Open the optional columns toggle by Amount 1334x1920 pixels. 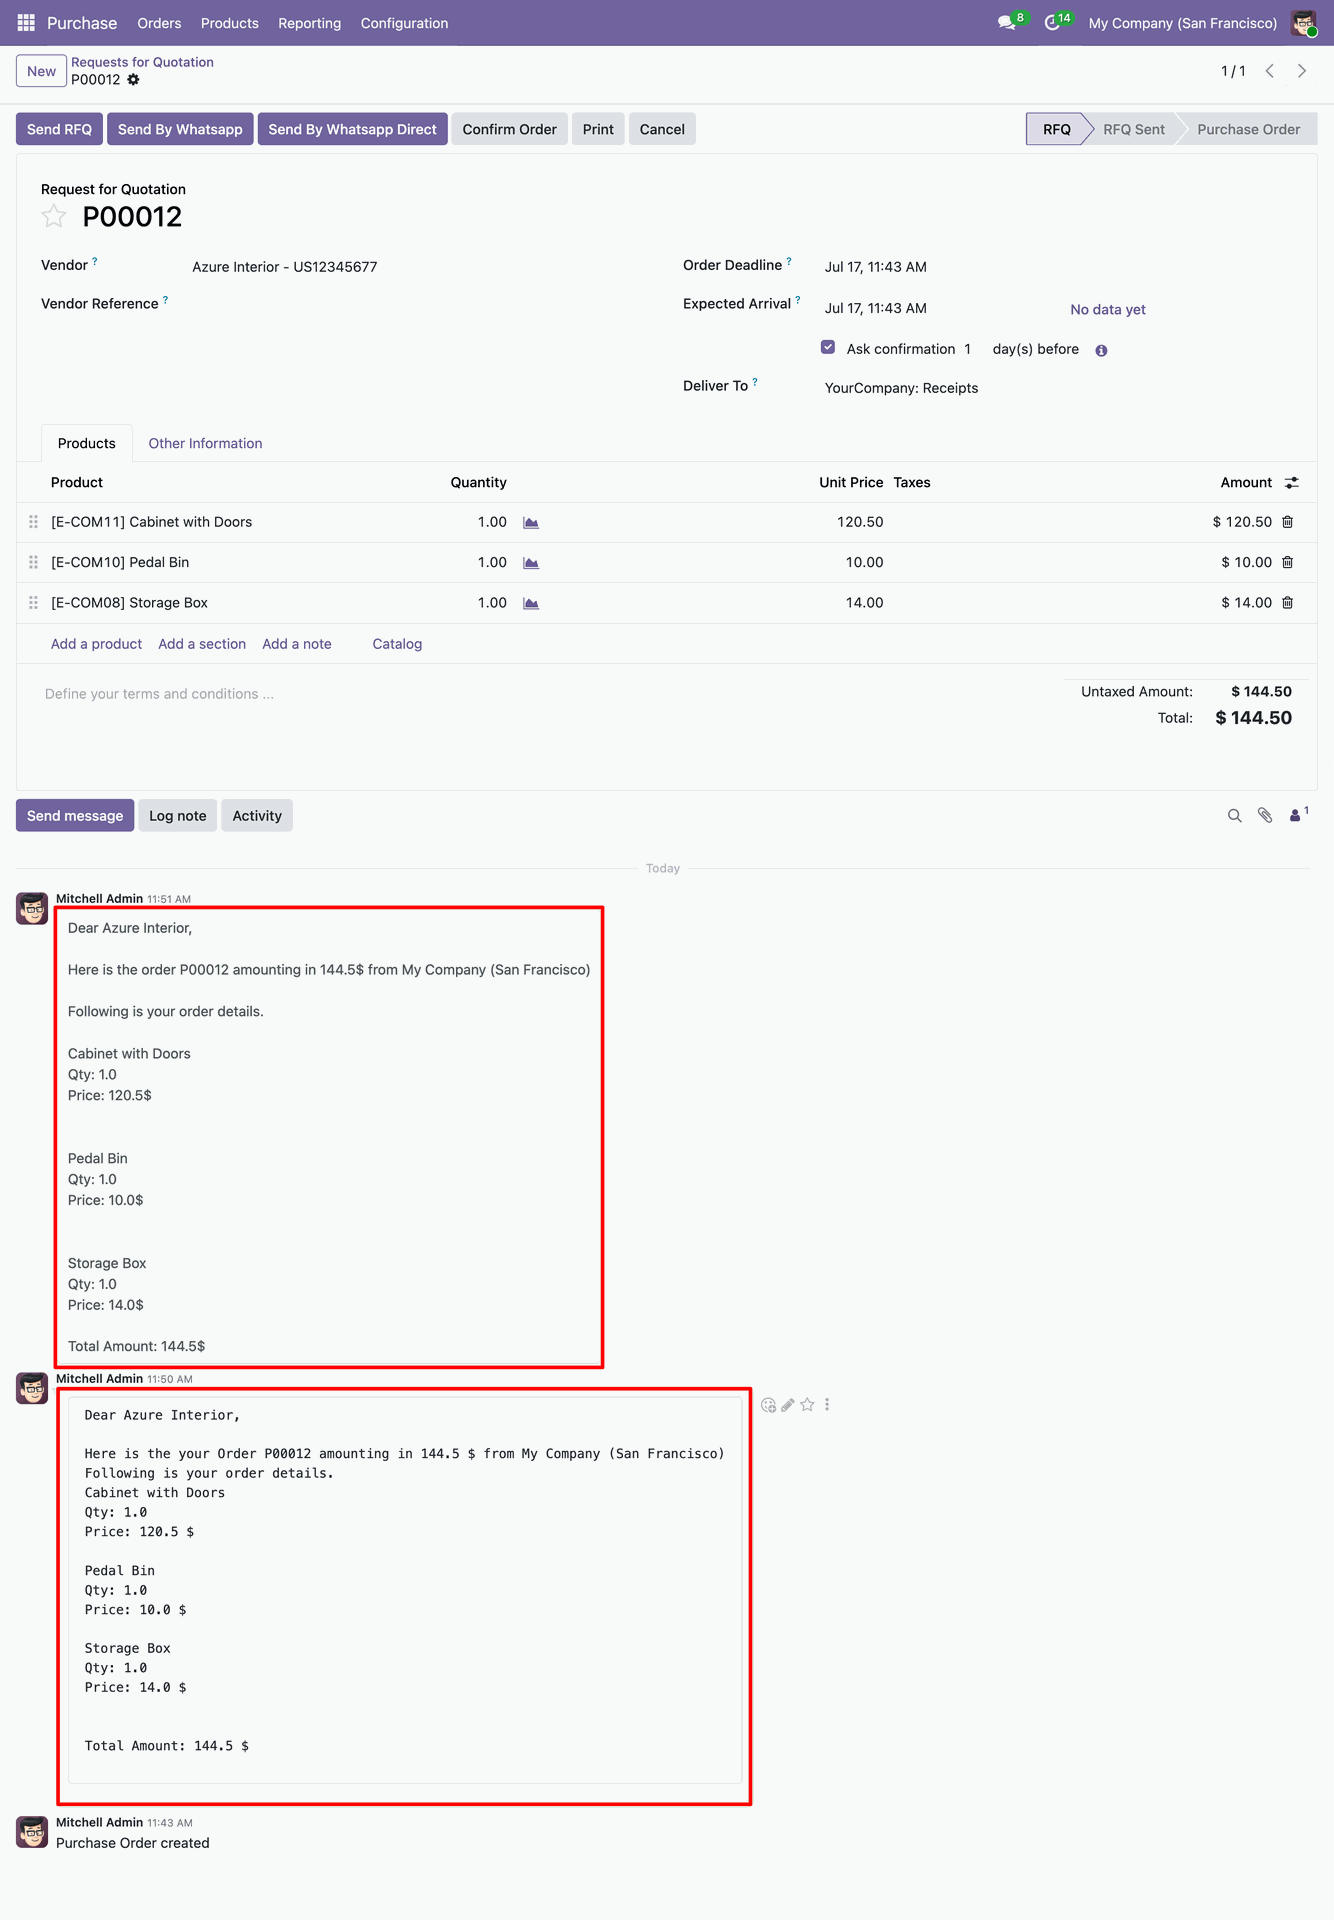pyautogui.click(x=1292, y=482)
